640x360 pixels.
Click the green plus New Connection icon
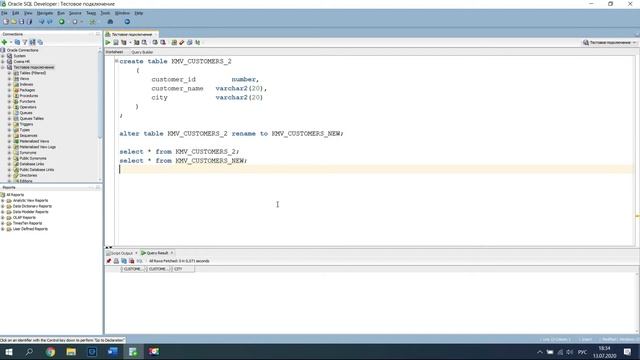[x=4, y=42]
